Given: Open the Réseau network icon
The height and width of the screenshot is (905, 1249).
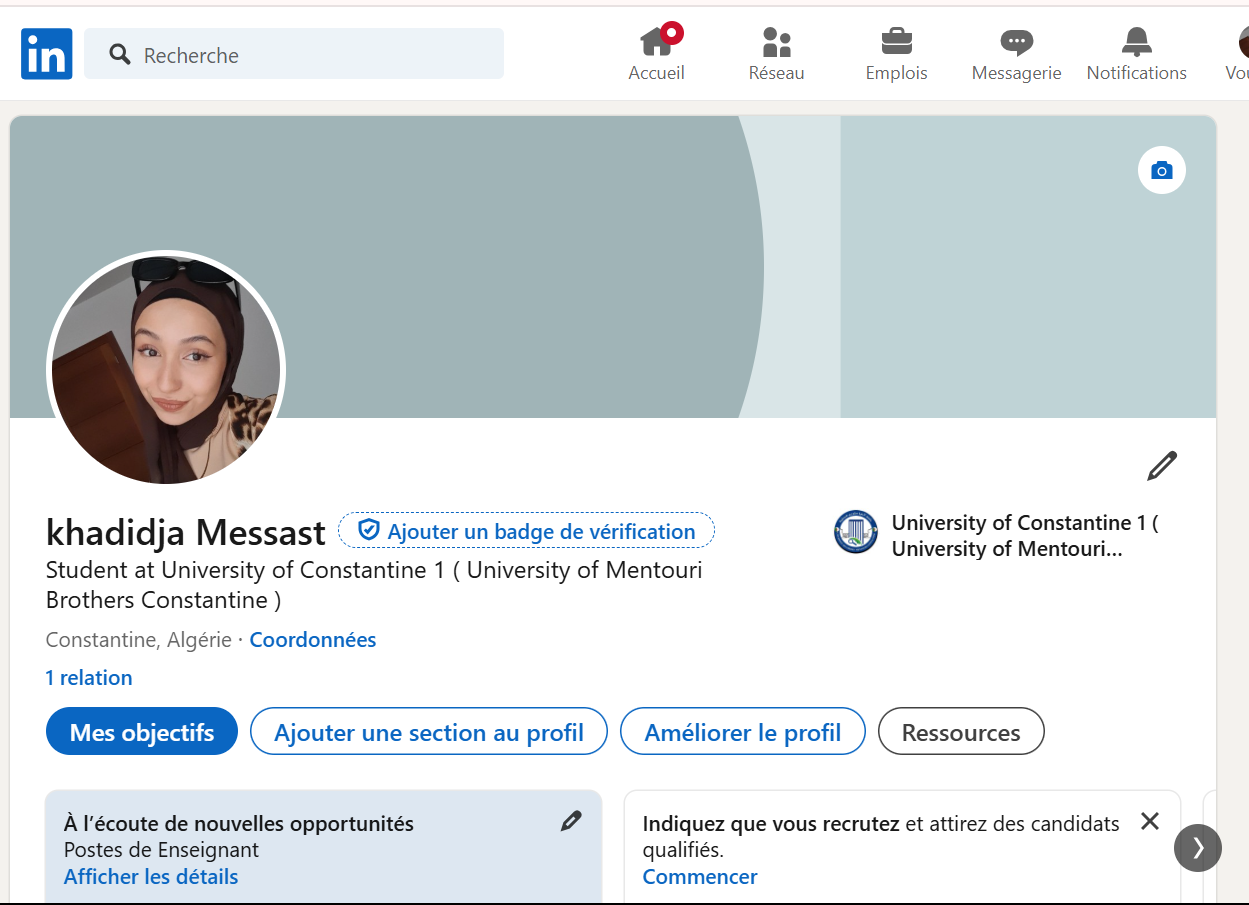Looking at the screenshot, I should 777,42.
